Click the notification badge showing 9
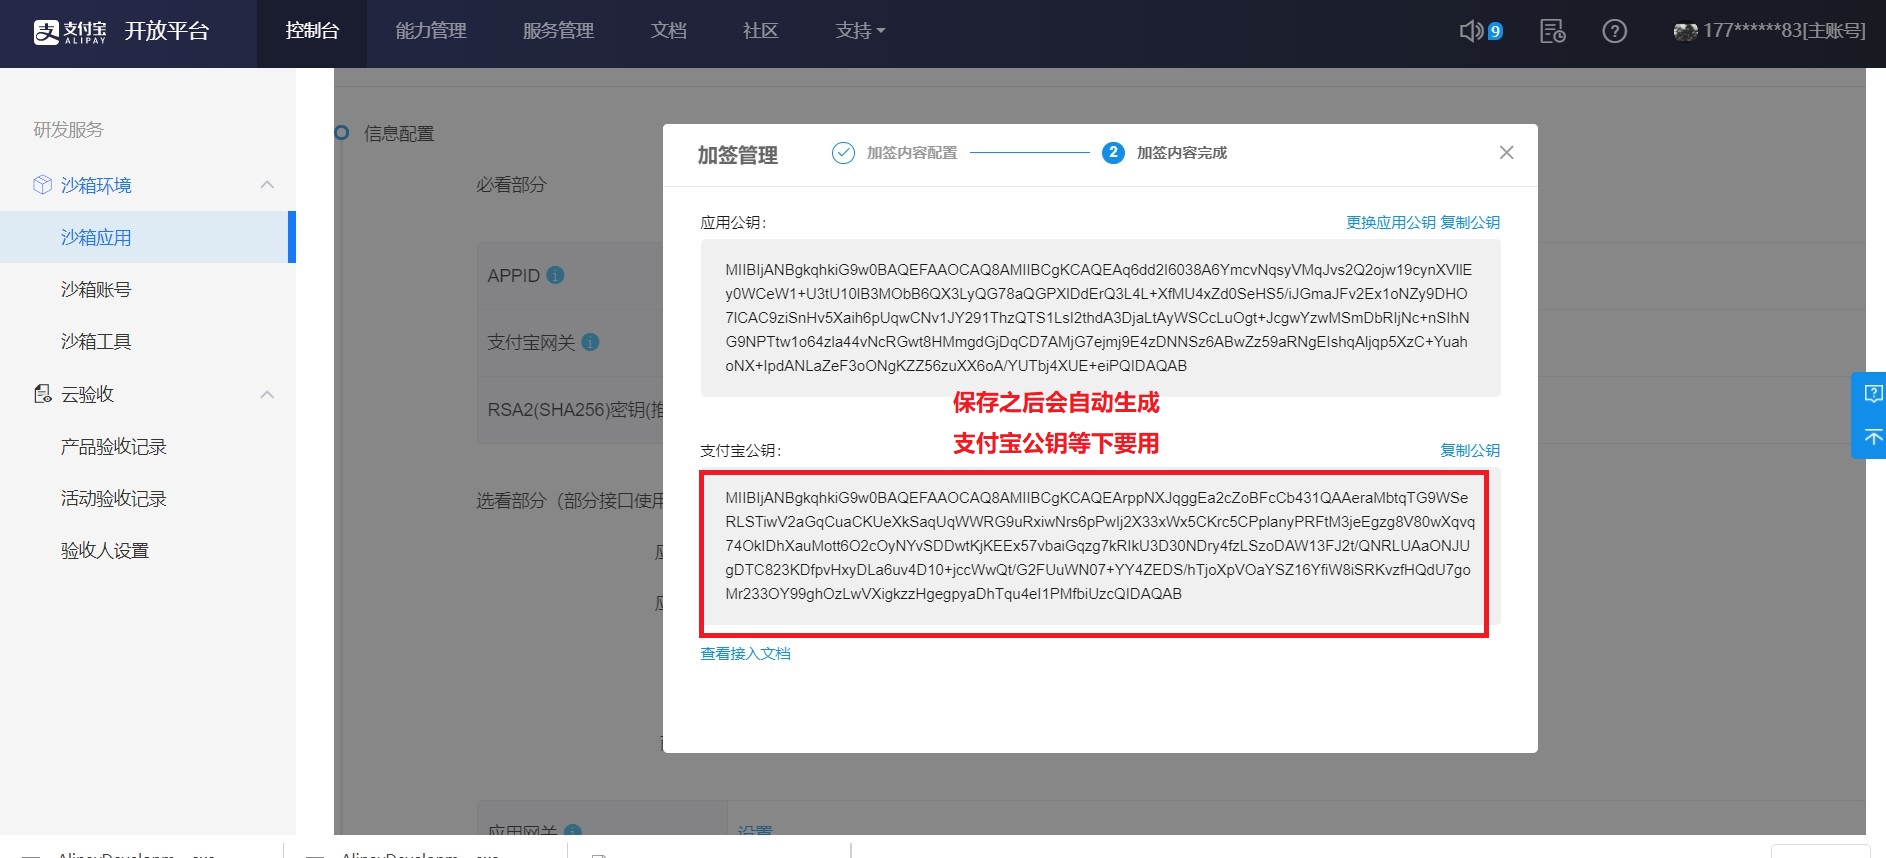 1495,31
